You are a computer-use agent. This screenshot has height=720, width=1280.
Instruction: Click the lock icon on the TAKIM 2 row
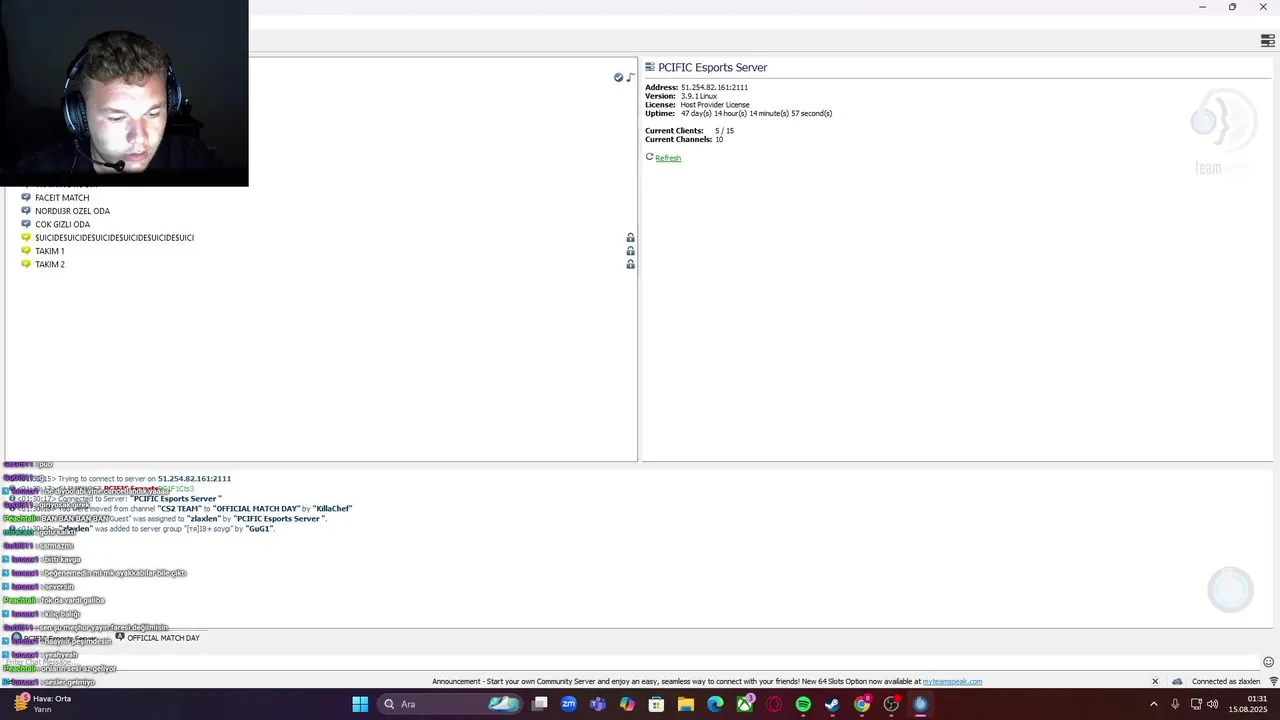[x=630, y=264]
